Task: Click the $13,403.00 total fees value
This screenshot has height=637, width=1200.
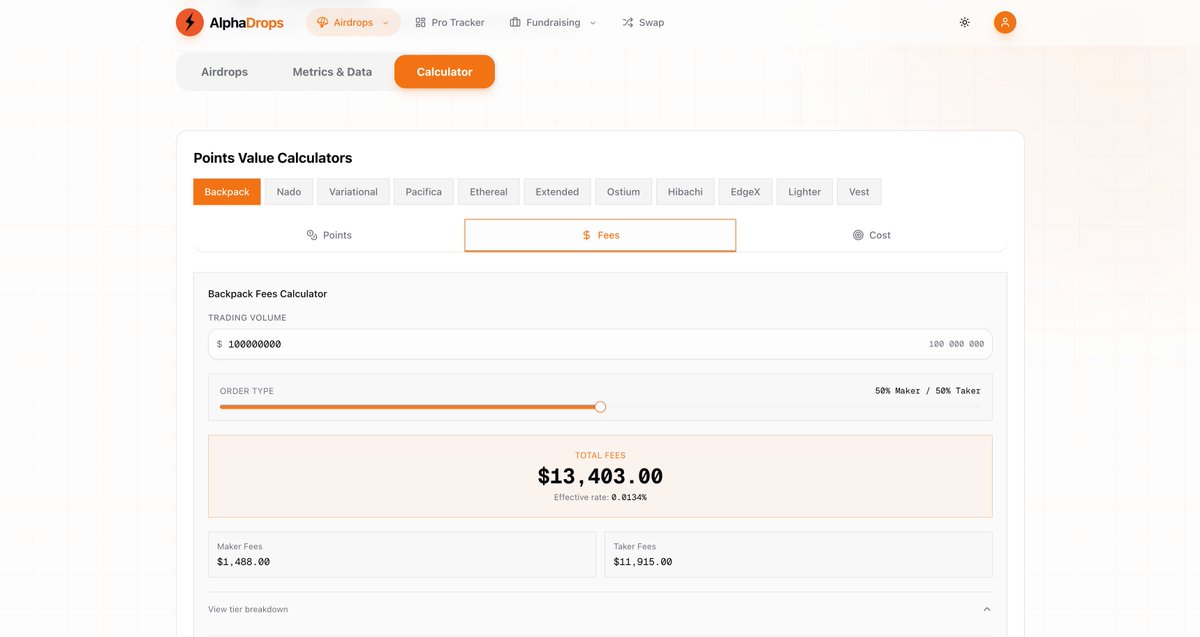Action: (x=600, y=477)
